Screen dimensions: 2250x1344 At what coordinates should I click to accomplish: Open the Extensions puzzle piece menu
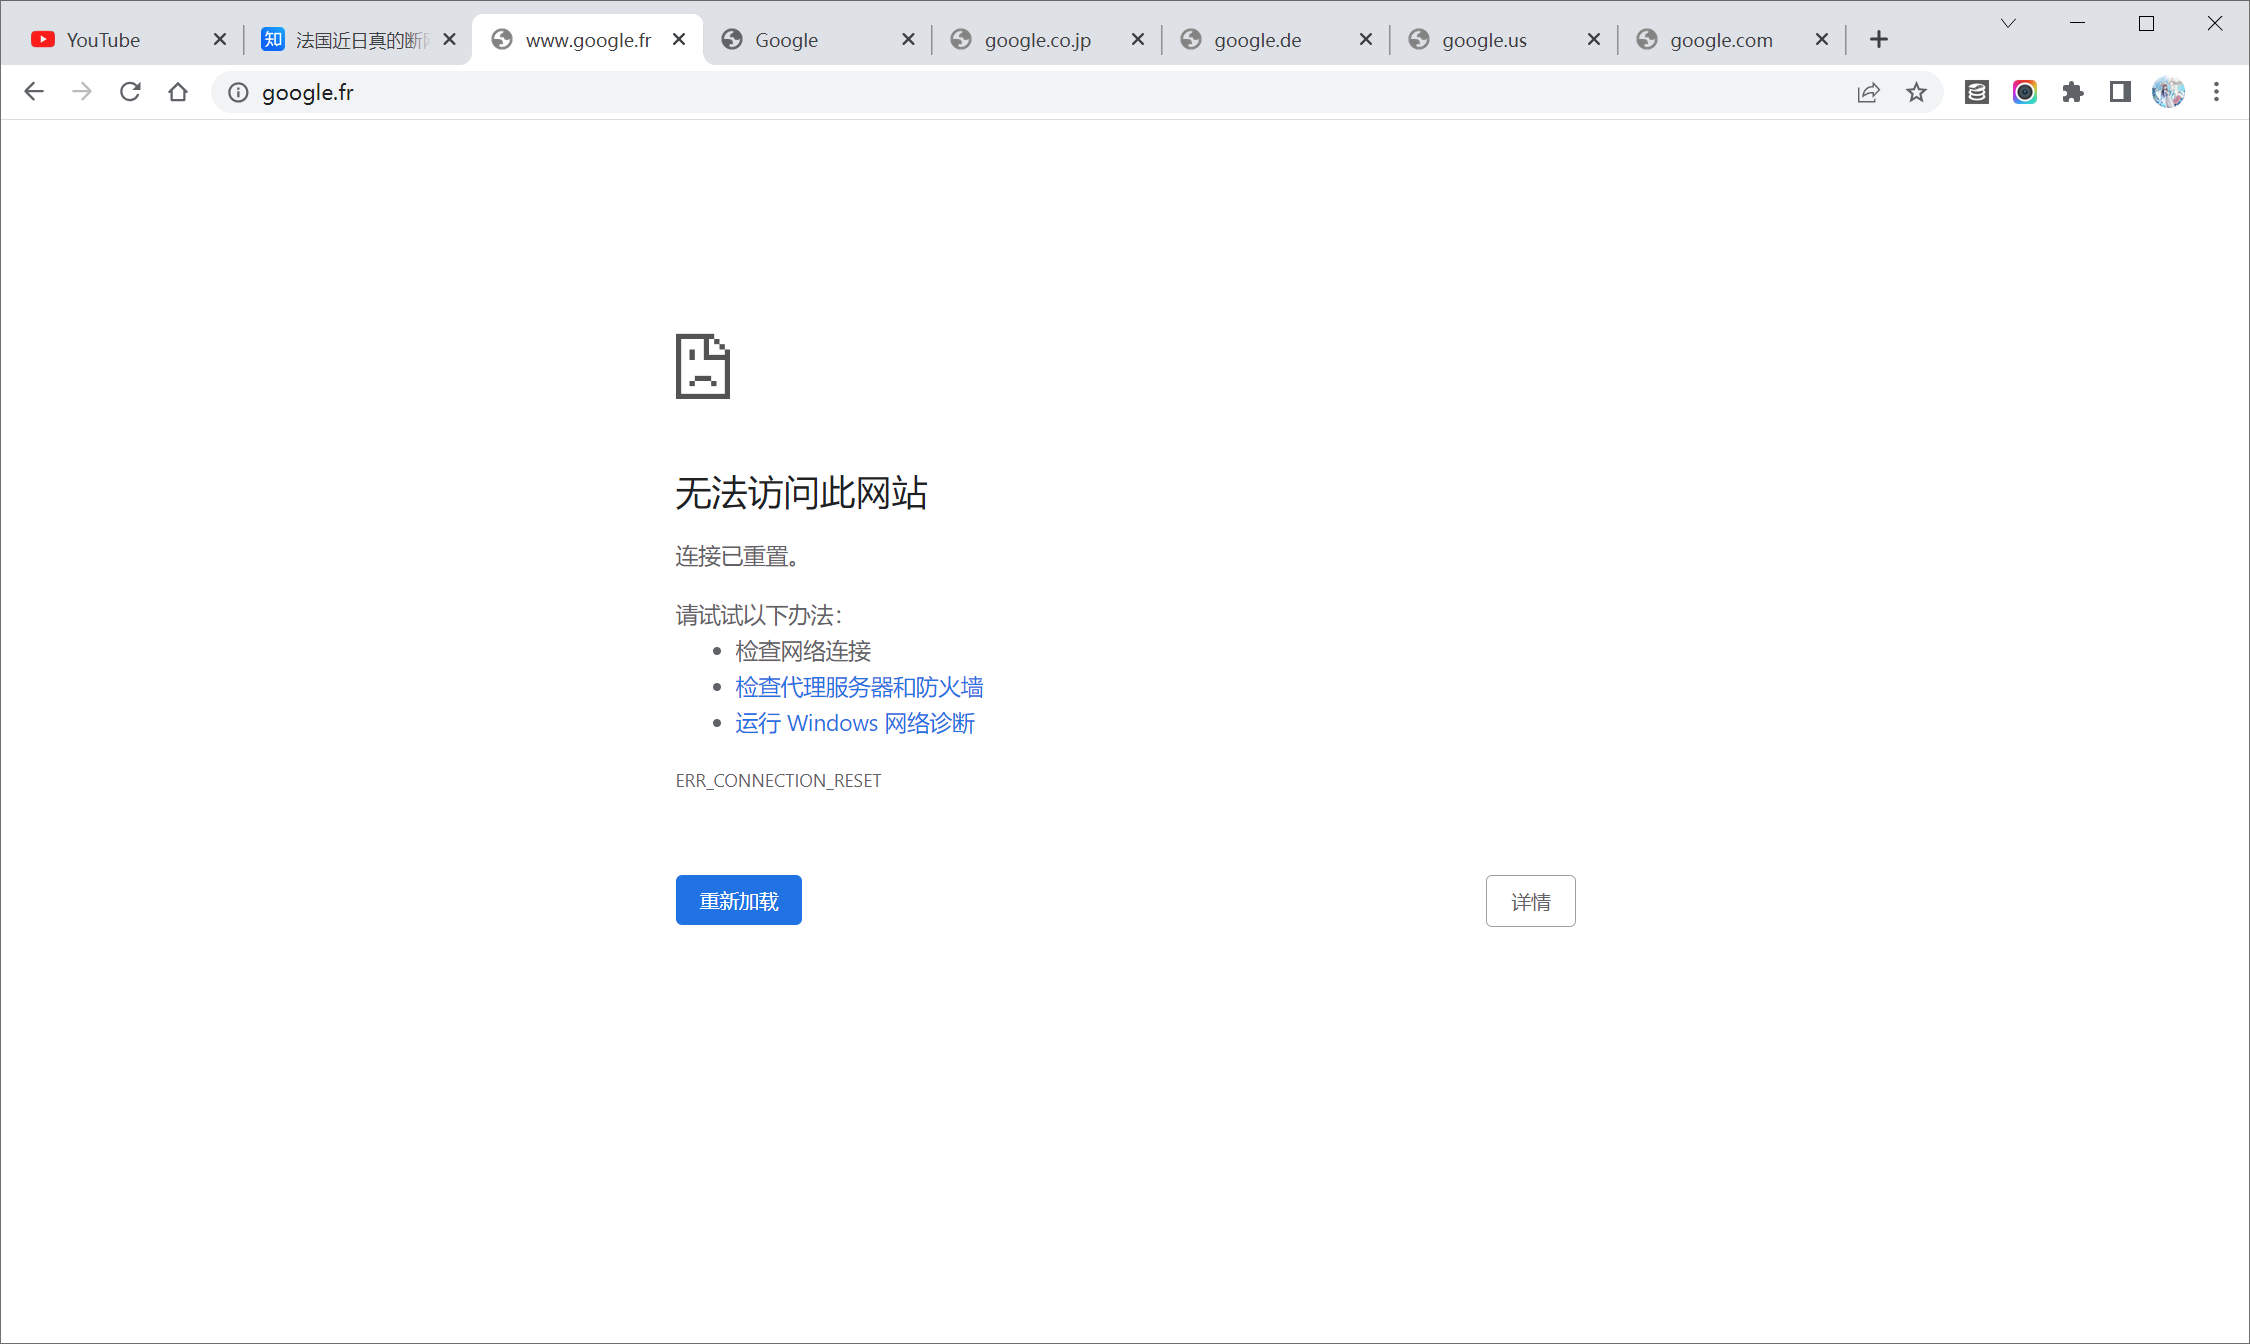coord(2073,93)
